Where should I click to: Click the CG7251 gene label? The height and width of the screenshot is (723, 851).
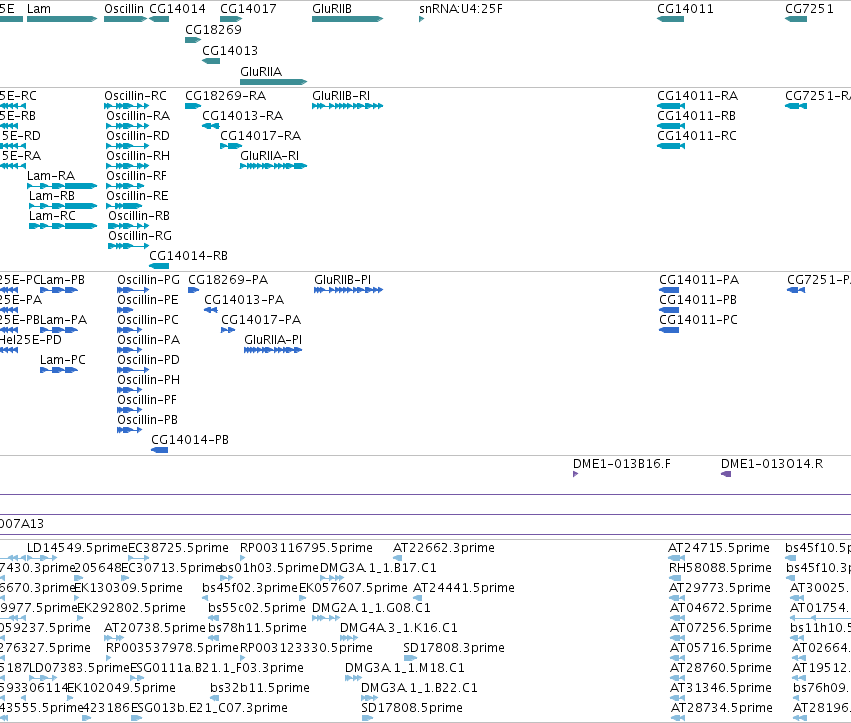[809, 9]
